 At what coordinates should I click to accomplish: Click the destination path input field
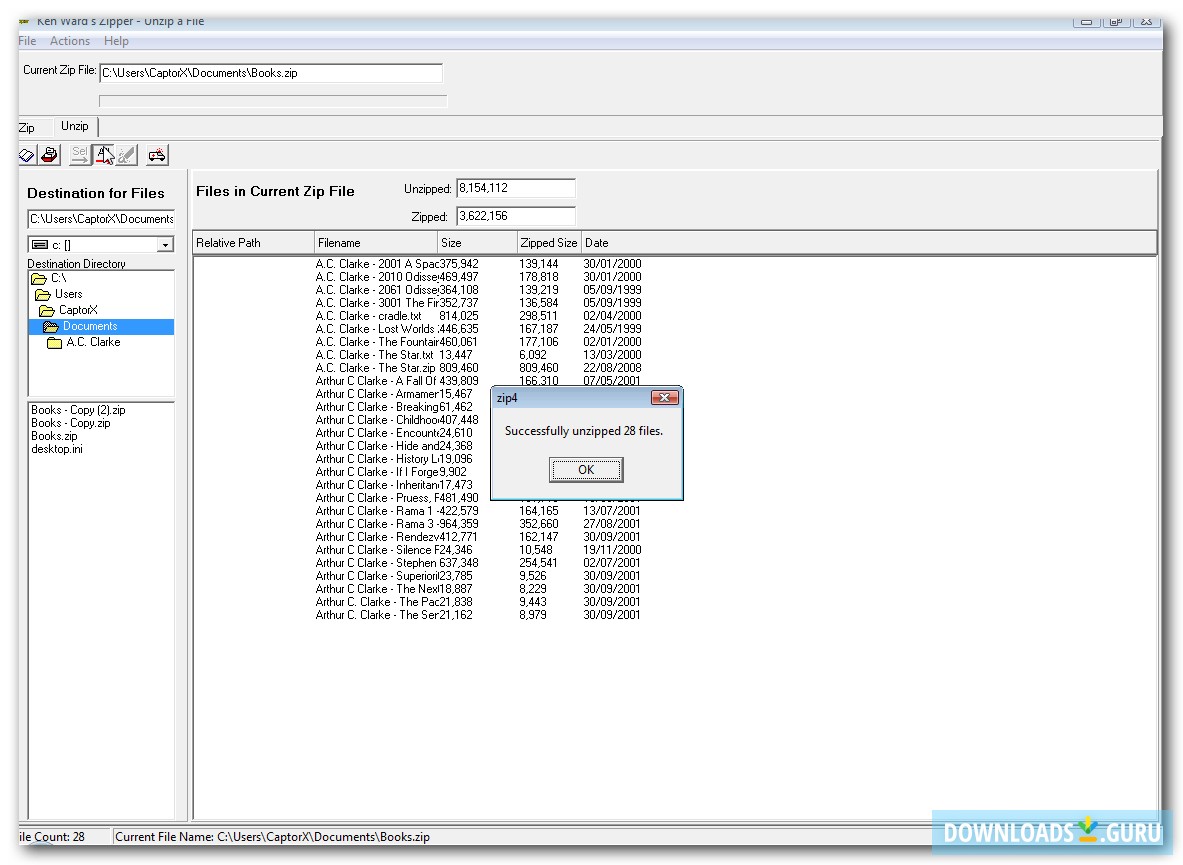(x=101, y=219)
